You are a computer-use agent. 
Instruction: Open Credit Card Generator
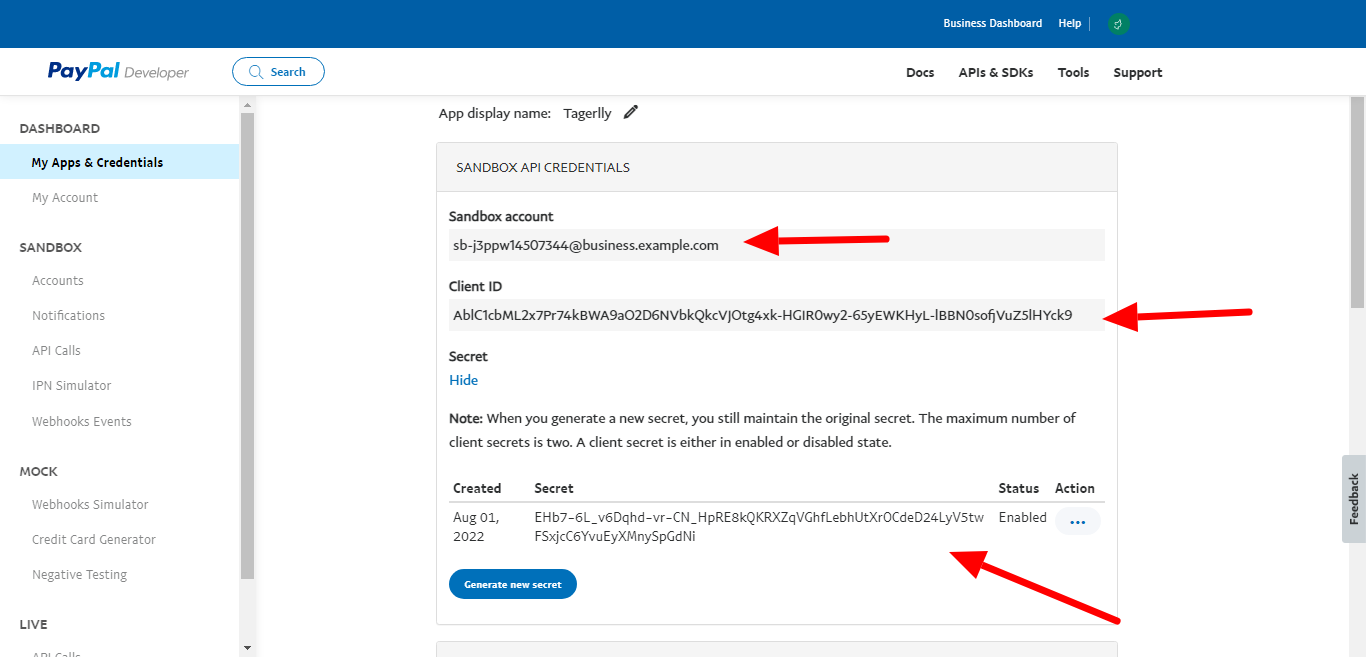pyautogui.click(x=94, y=540)
